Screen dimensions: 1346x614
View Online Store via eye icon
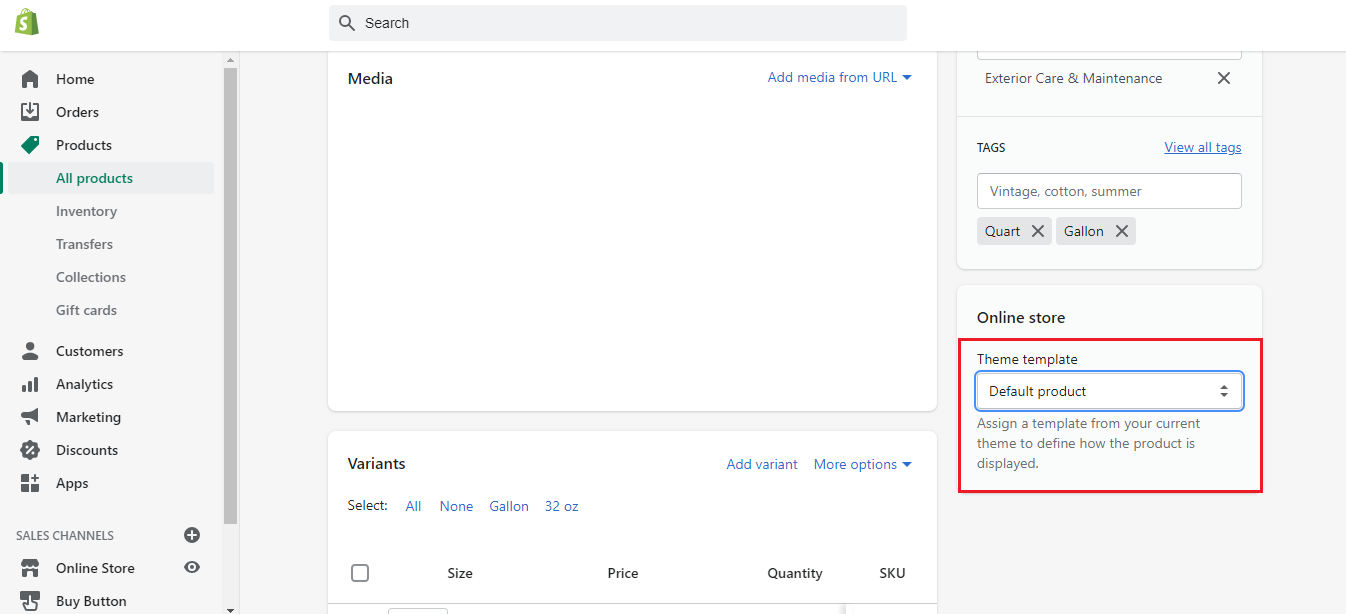[192, 568]
